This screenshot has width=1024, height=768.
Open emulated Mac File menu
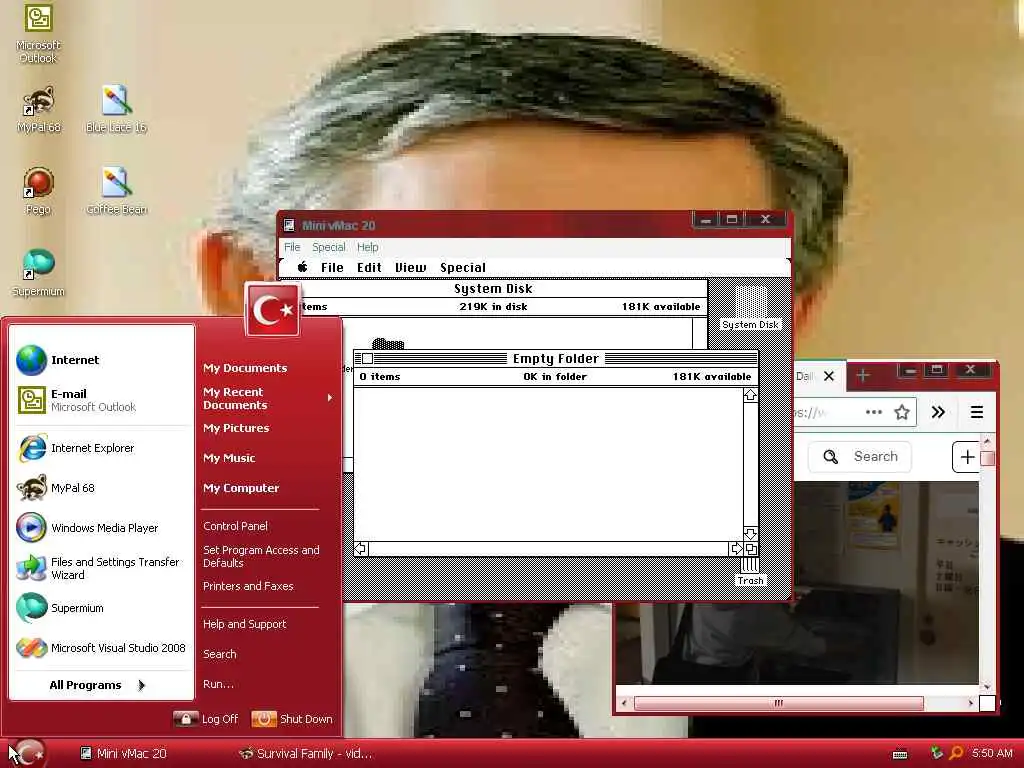pos(332,268)
